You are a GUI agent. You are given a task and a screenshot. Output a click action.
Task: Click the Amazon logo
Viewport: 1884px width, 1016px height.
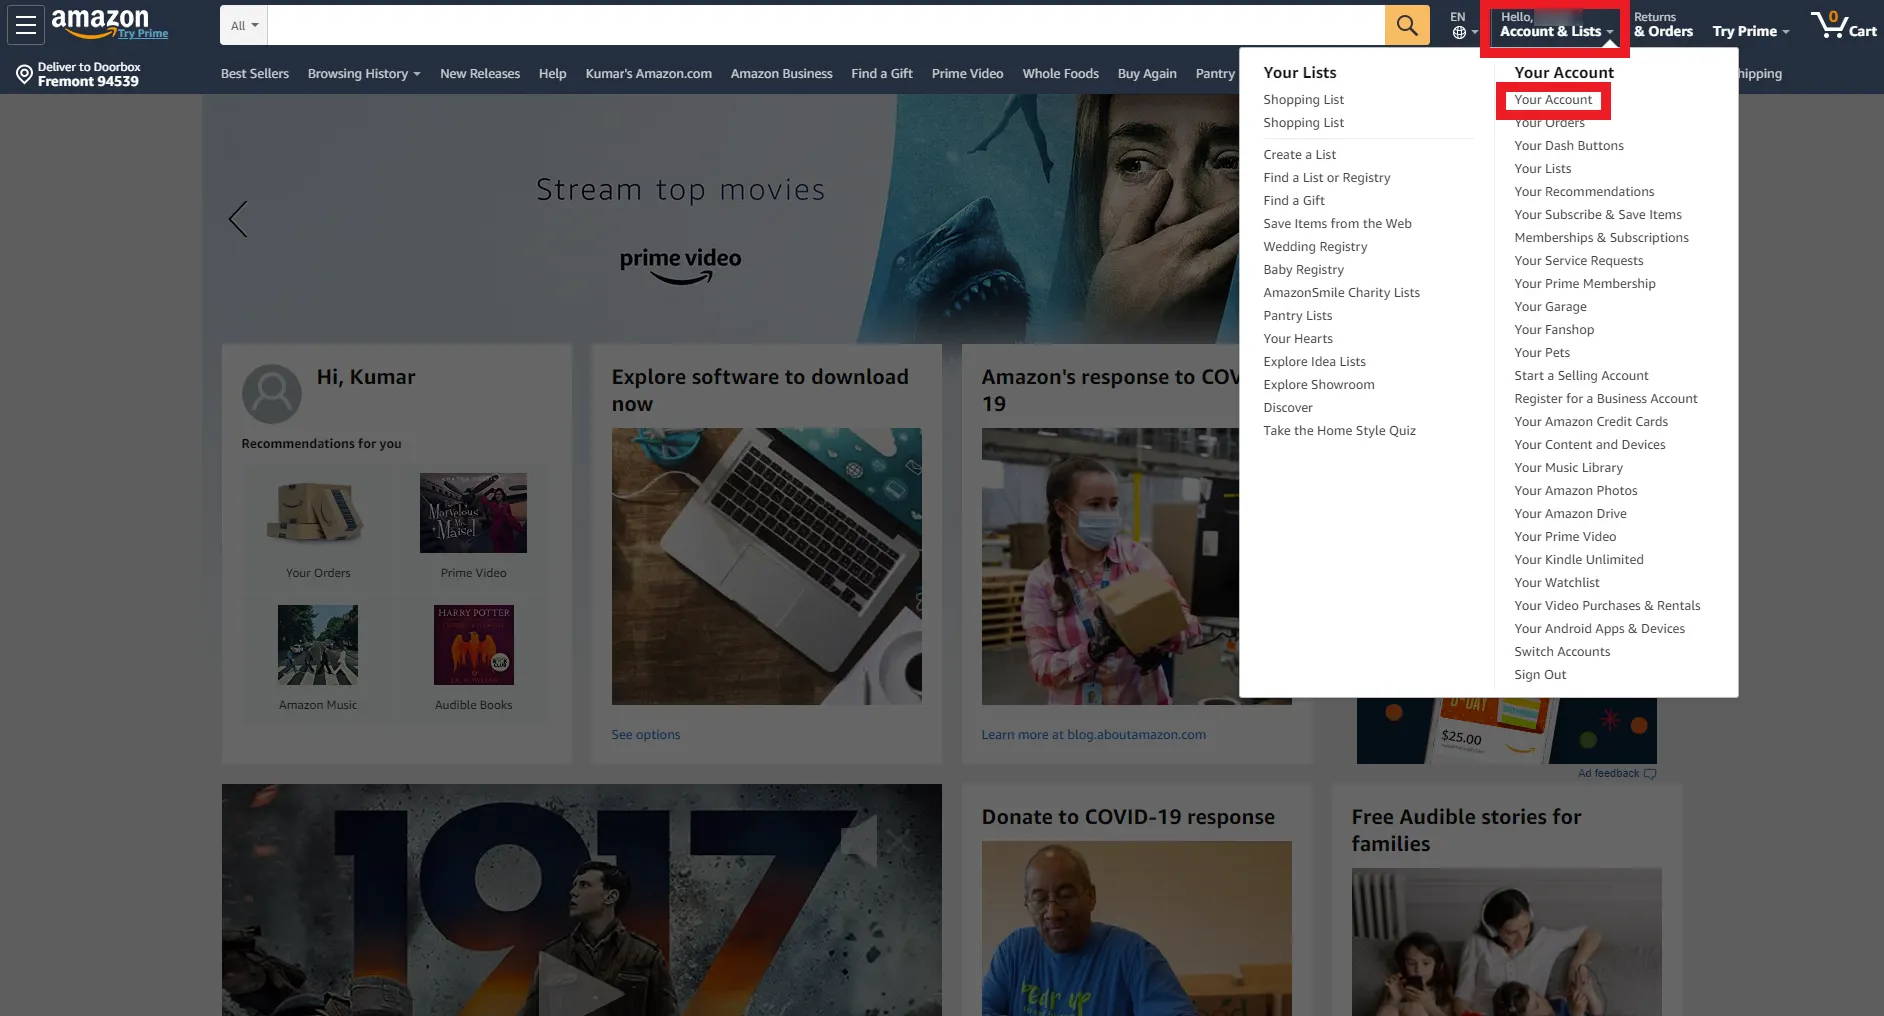100,22
